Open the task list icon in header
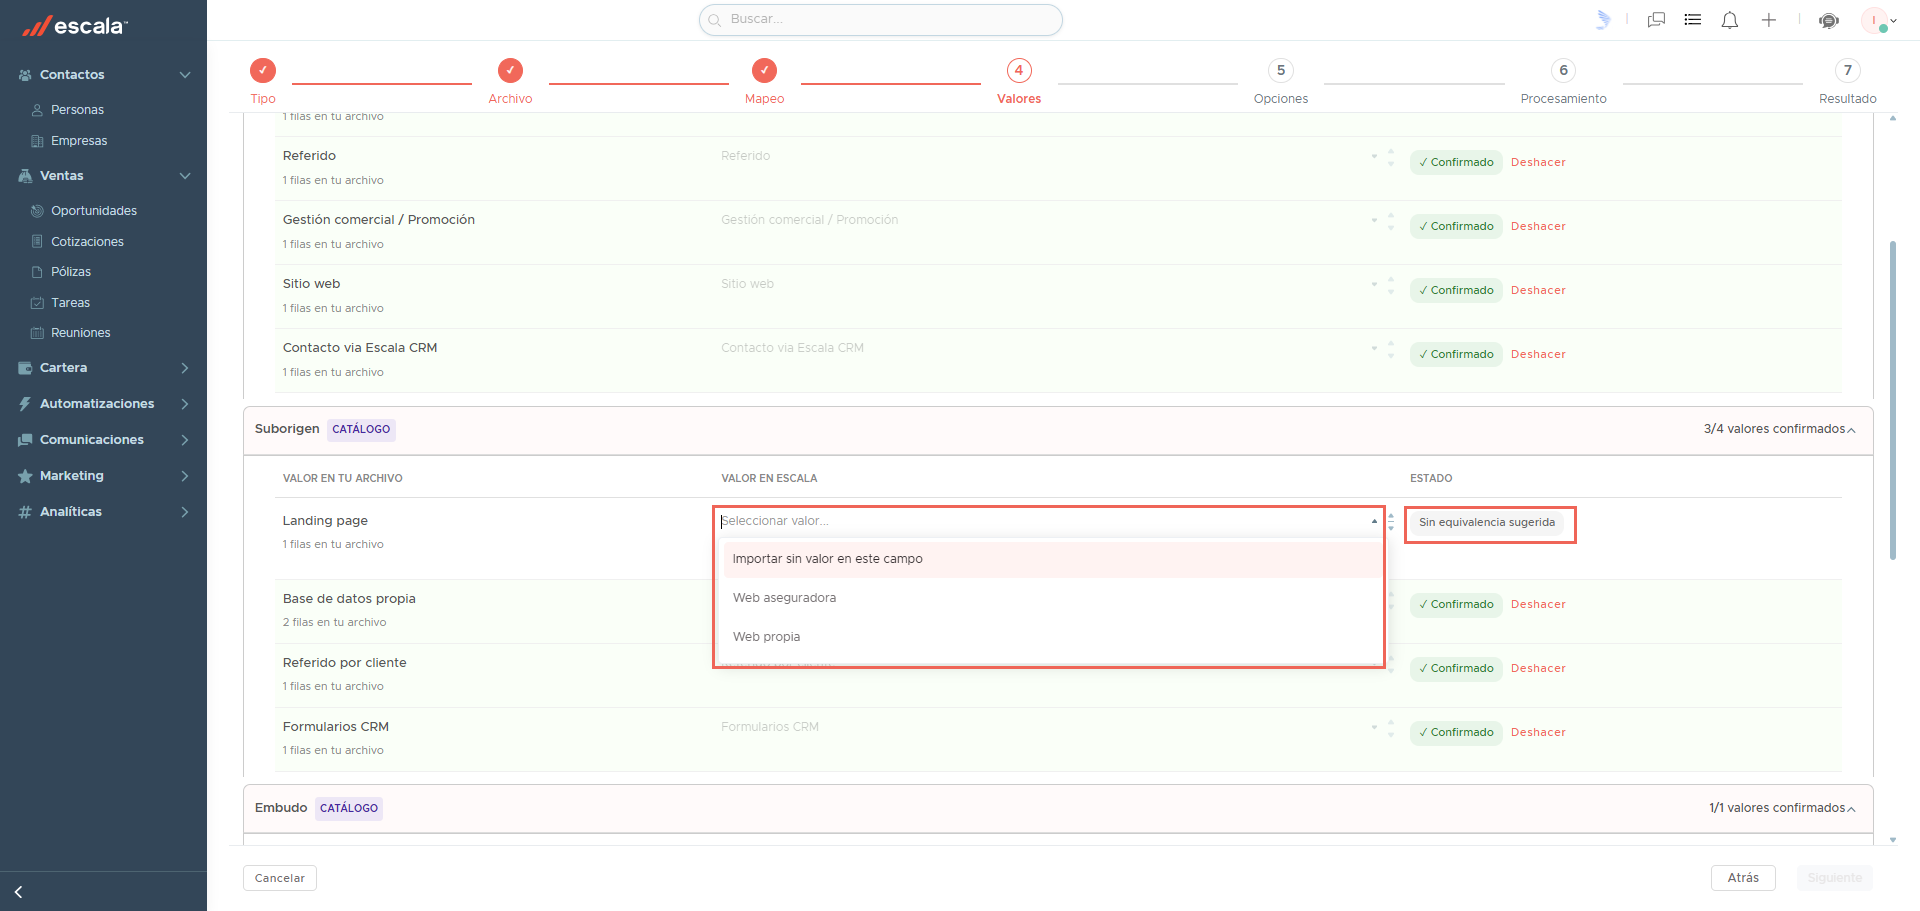Viewport: 1920px width, 911px height. tap(1693, 20)
